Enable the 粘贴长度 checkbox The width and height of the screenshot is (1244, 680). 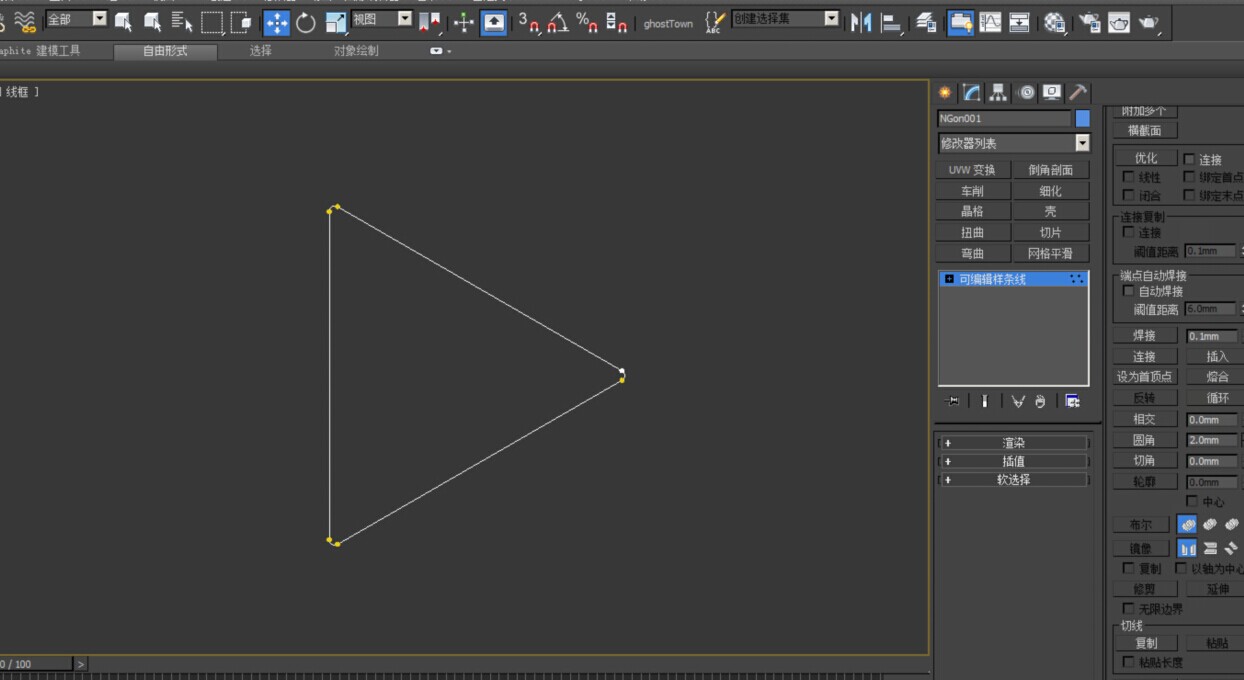(1129, 662)
